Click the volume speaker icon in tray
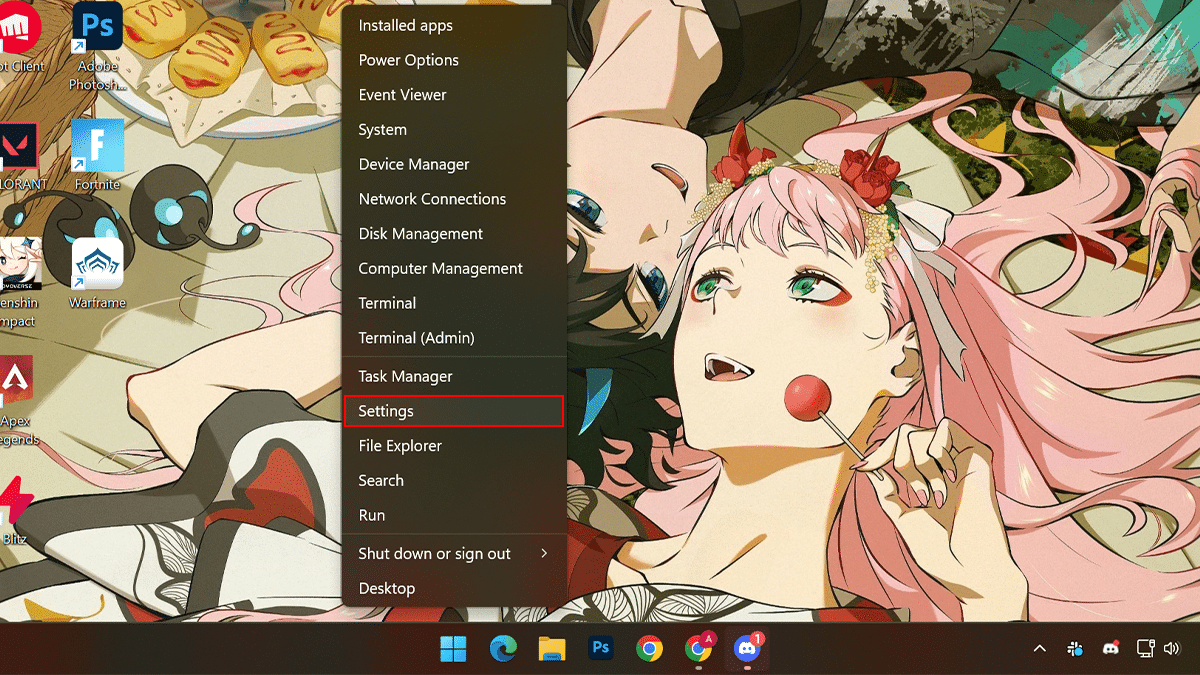The height and width of the screenshot is (675, 1200). click(x=1172, y=649)
